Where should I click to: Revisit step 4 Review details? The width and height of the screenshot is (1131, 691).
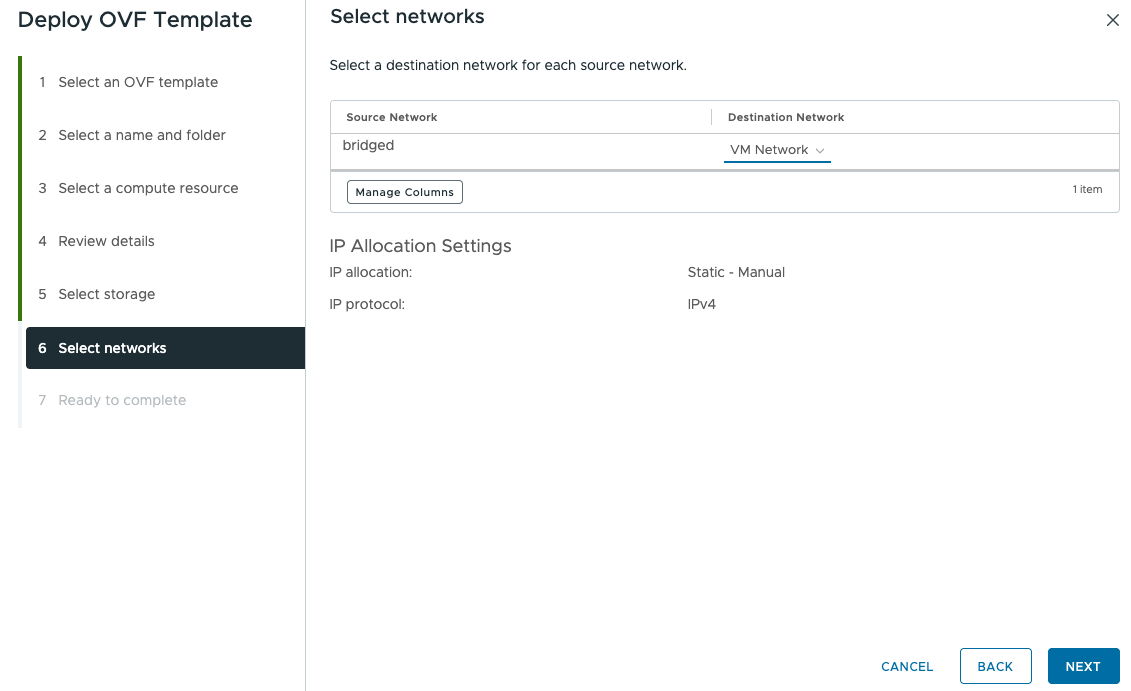tap(107, 240)
